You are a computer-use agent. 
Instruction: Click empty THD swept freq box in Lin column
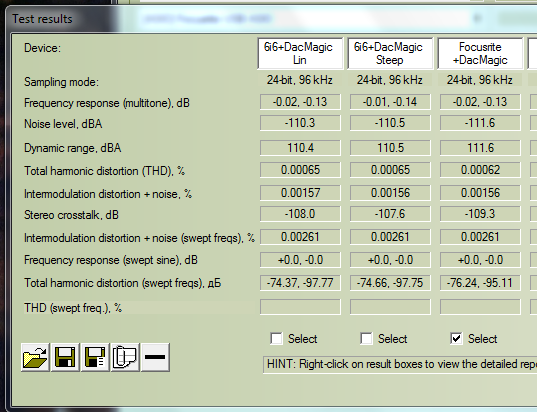point(300,307)
